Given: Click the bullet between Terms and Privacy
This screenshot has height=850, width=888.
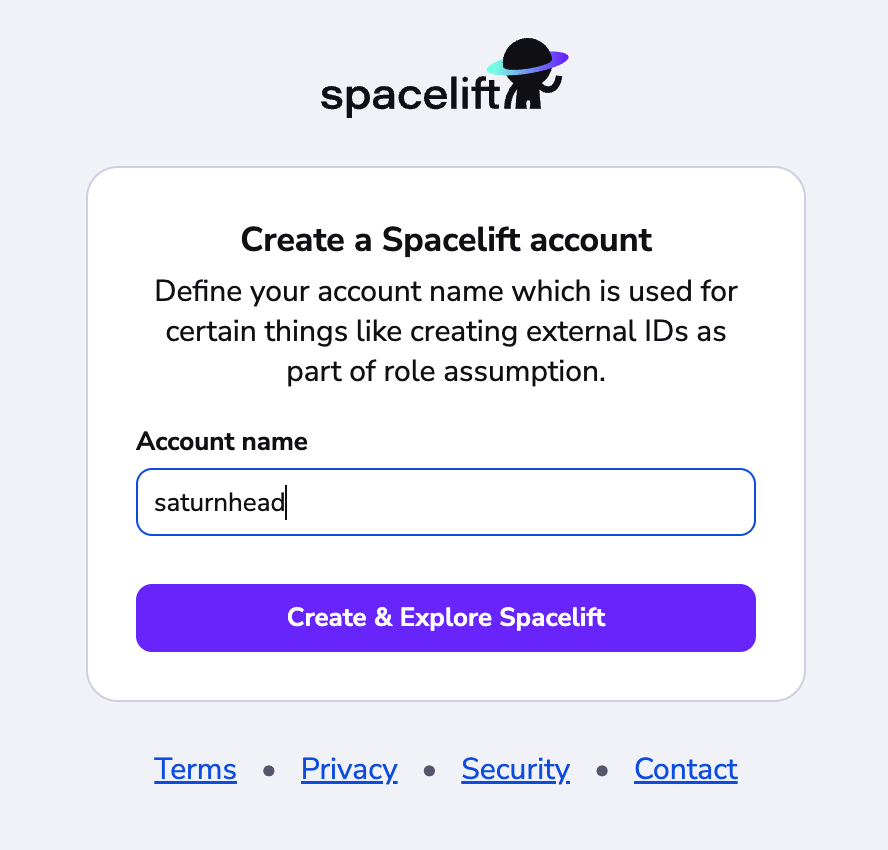Looking at the screenshot, I should tap(268, 770).
